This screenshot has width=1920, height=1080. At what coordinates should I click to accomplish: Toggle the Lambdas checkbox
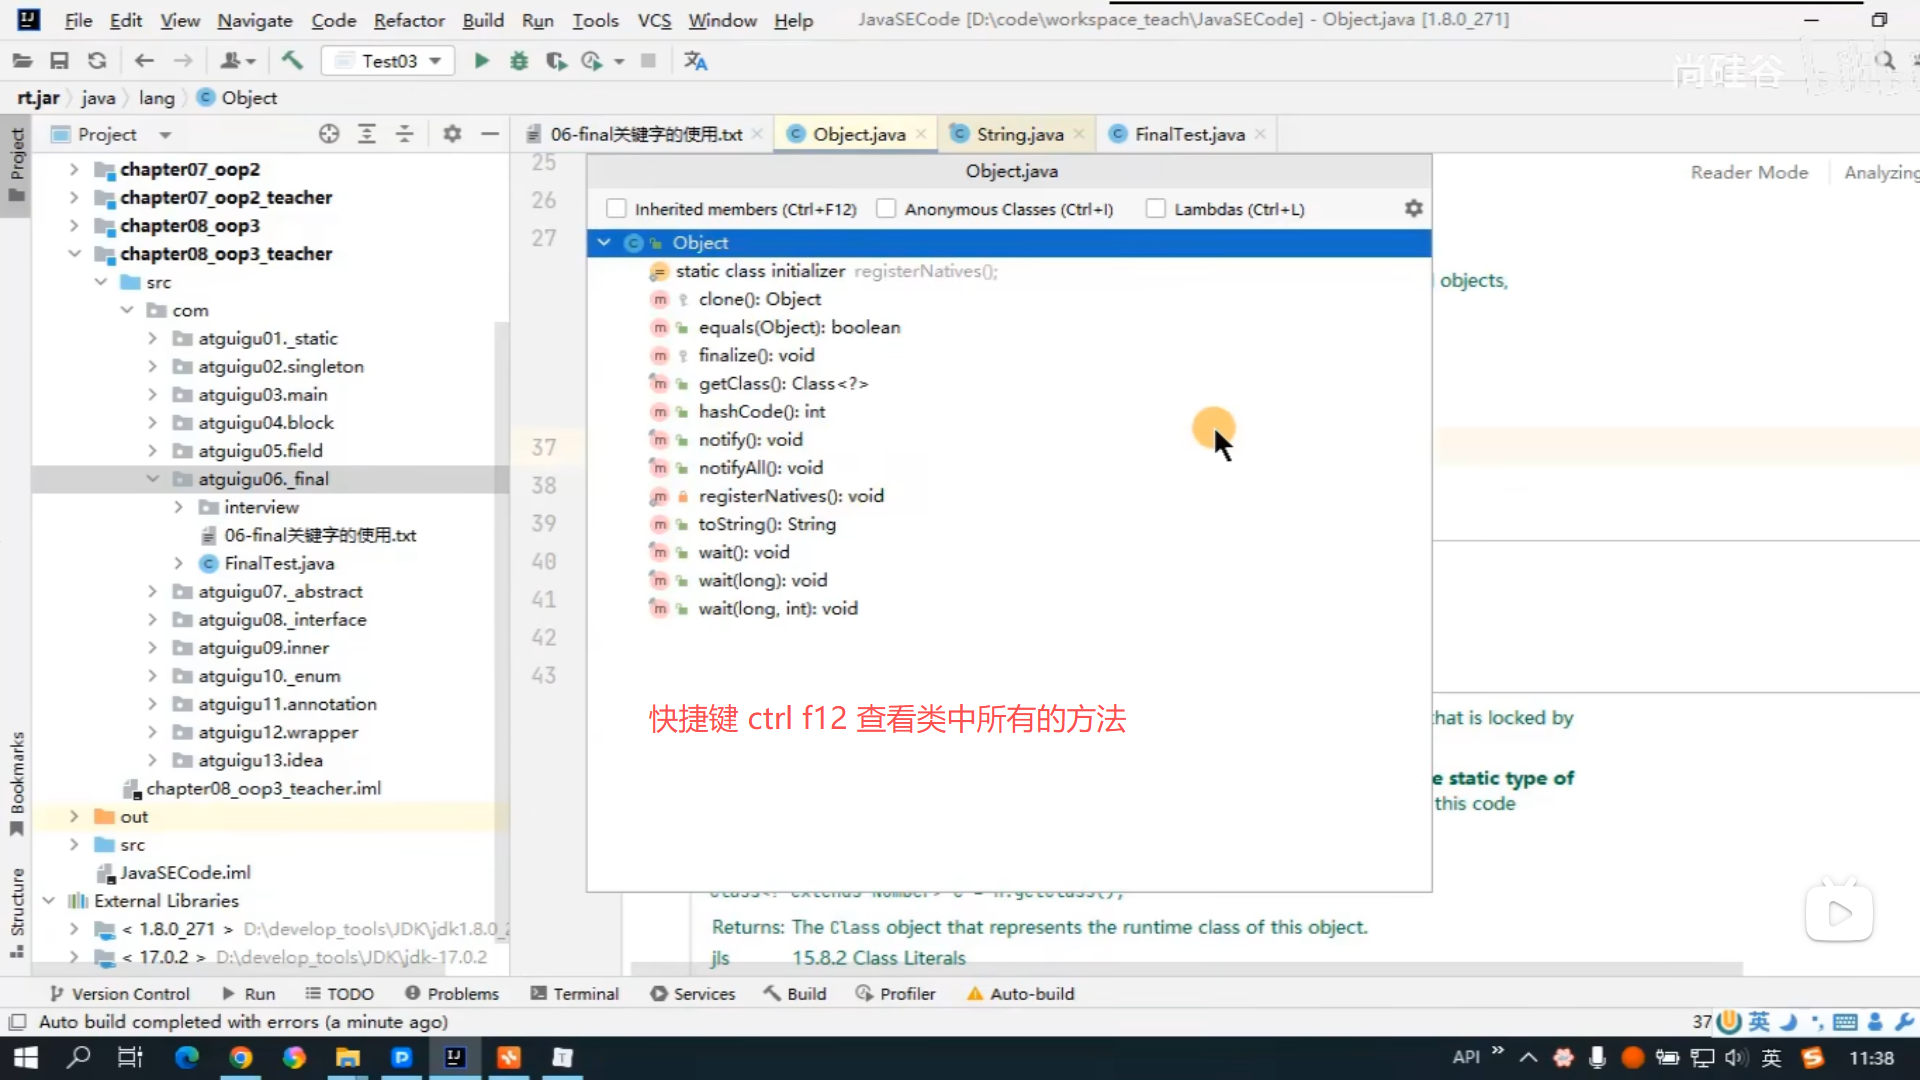[1156, 209]
